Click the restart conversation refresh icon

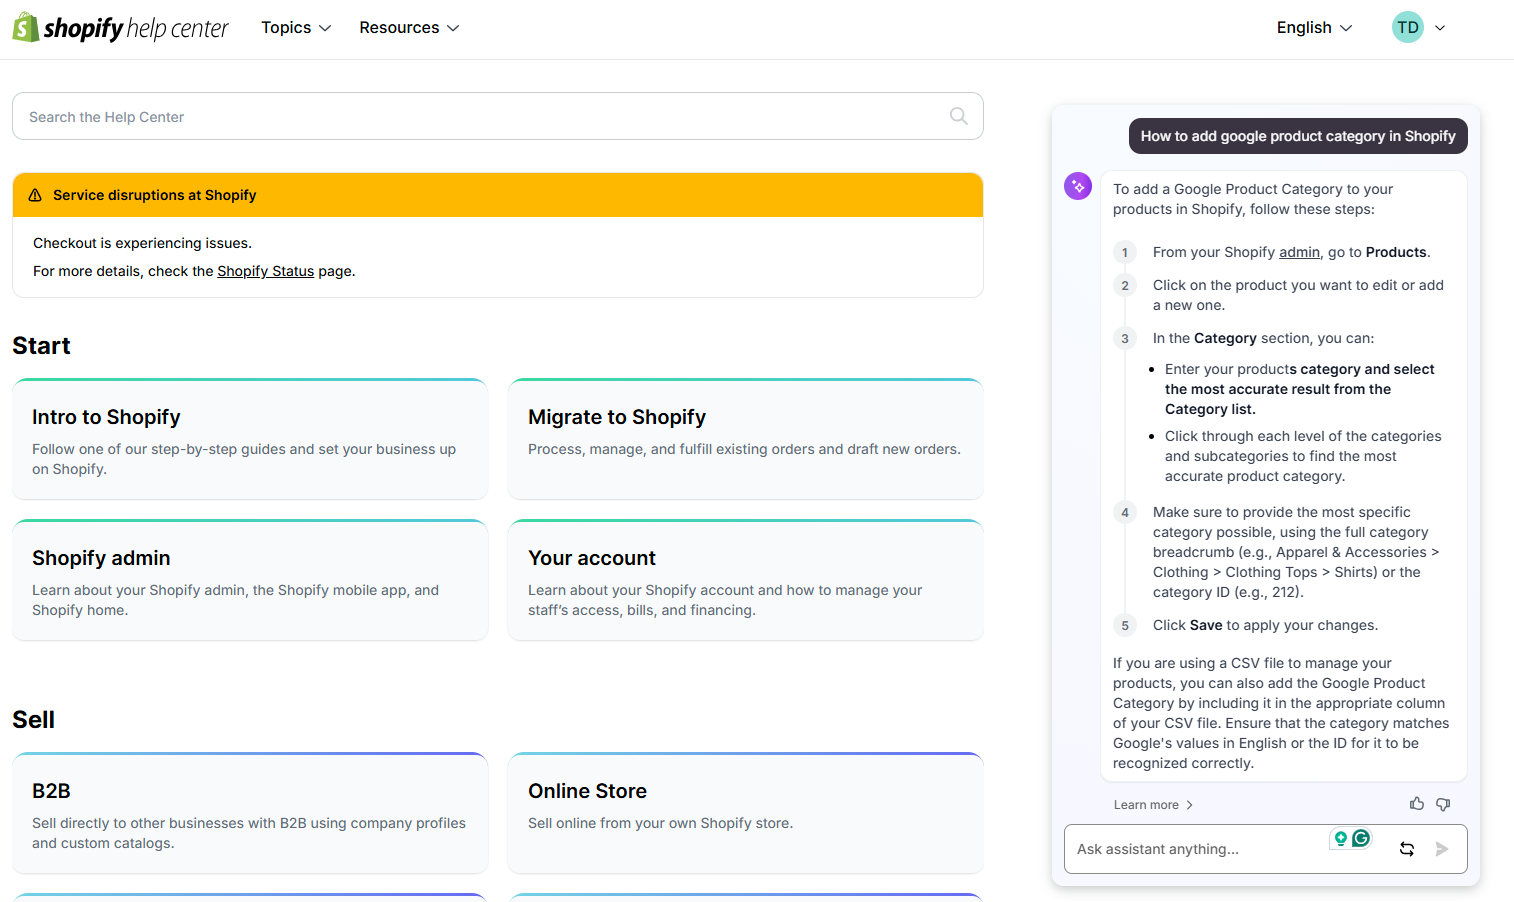click(x=1407, y=849)
